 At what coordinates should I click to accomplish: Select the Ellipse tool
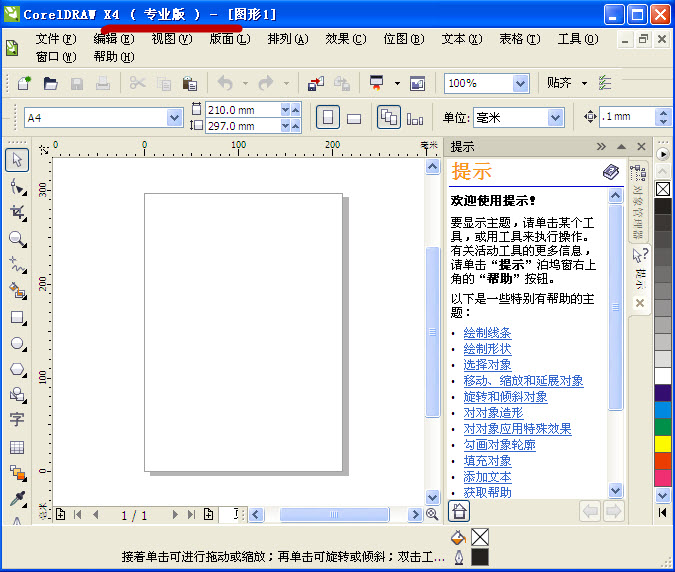pos(18,343)
